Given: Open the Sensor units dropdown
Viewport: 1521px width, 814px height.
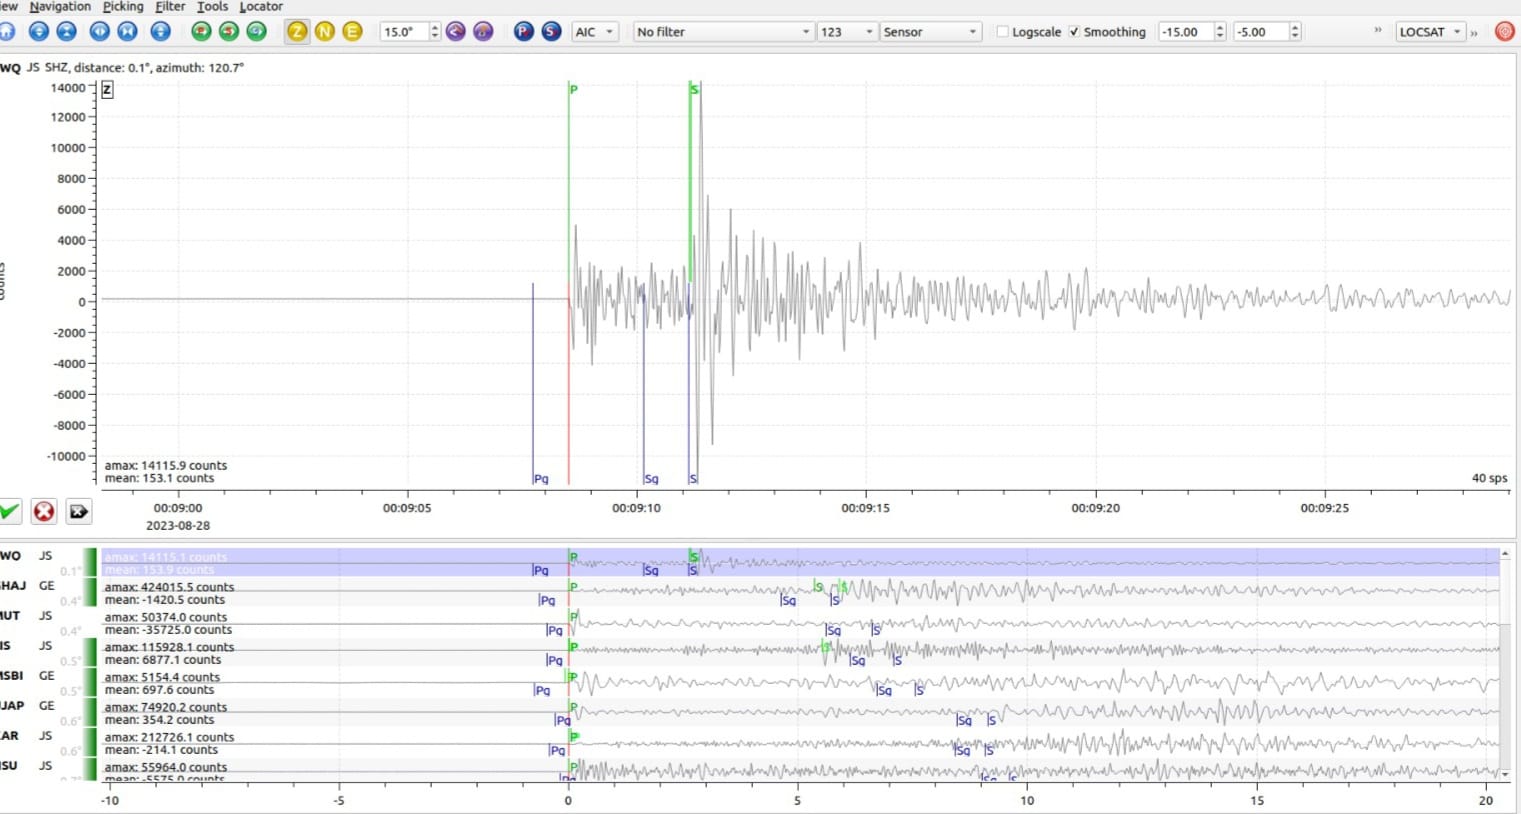Looking at the screenshot, I should coord(929,32).
